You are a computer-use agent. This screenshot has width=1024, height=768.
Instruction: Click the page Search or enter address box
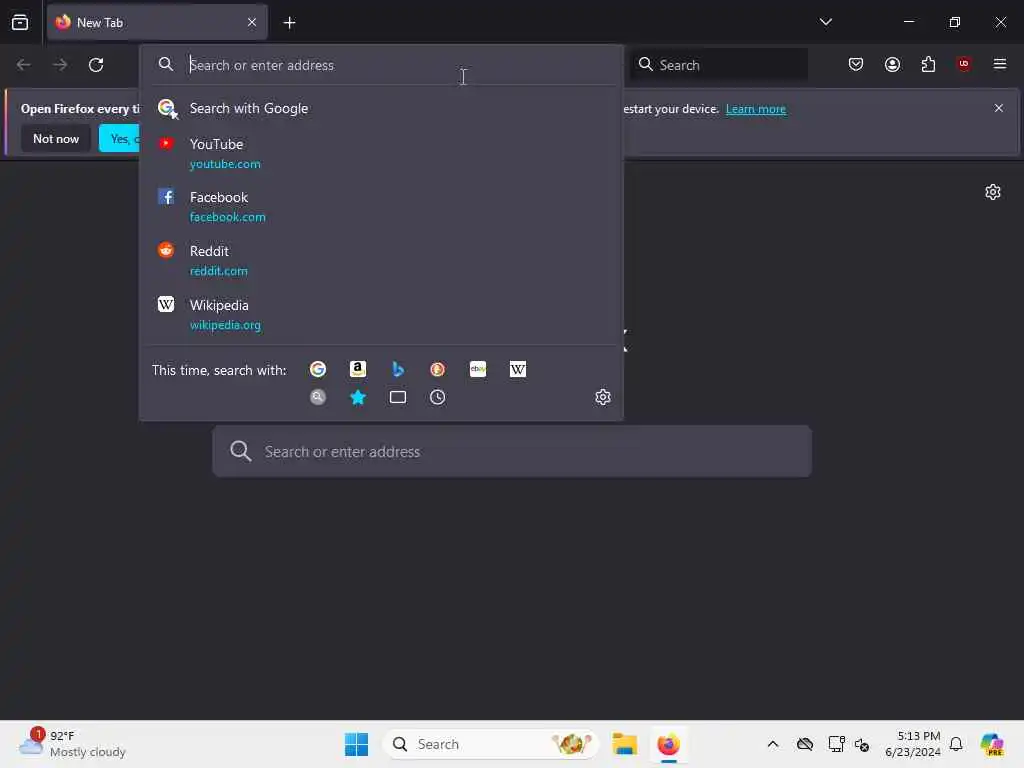512,451
